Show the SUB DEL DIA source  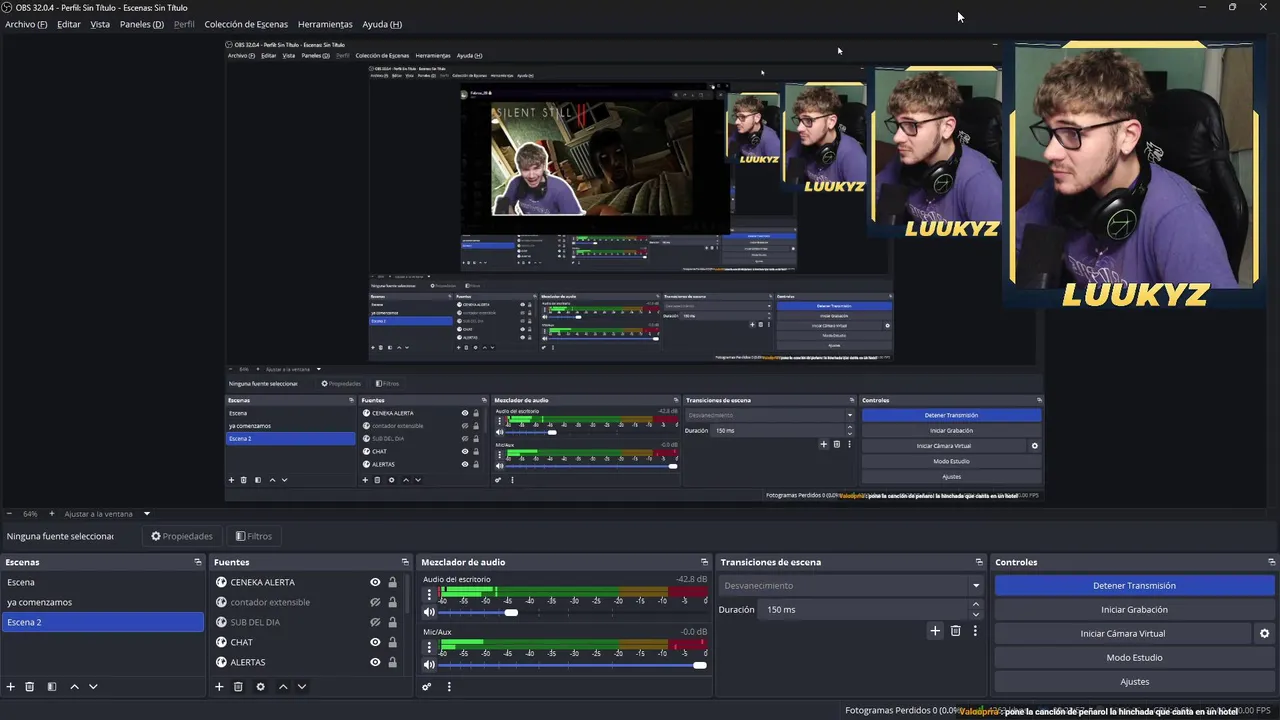tap(375, 622)
